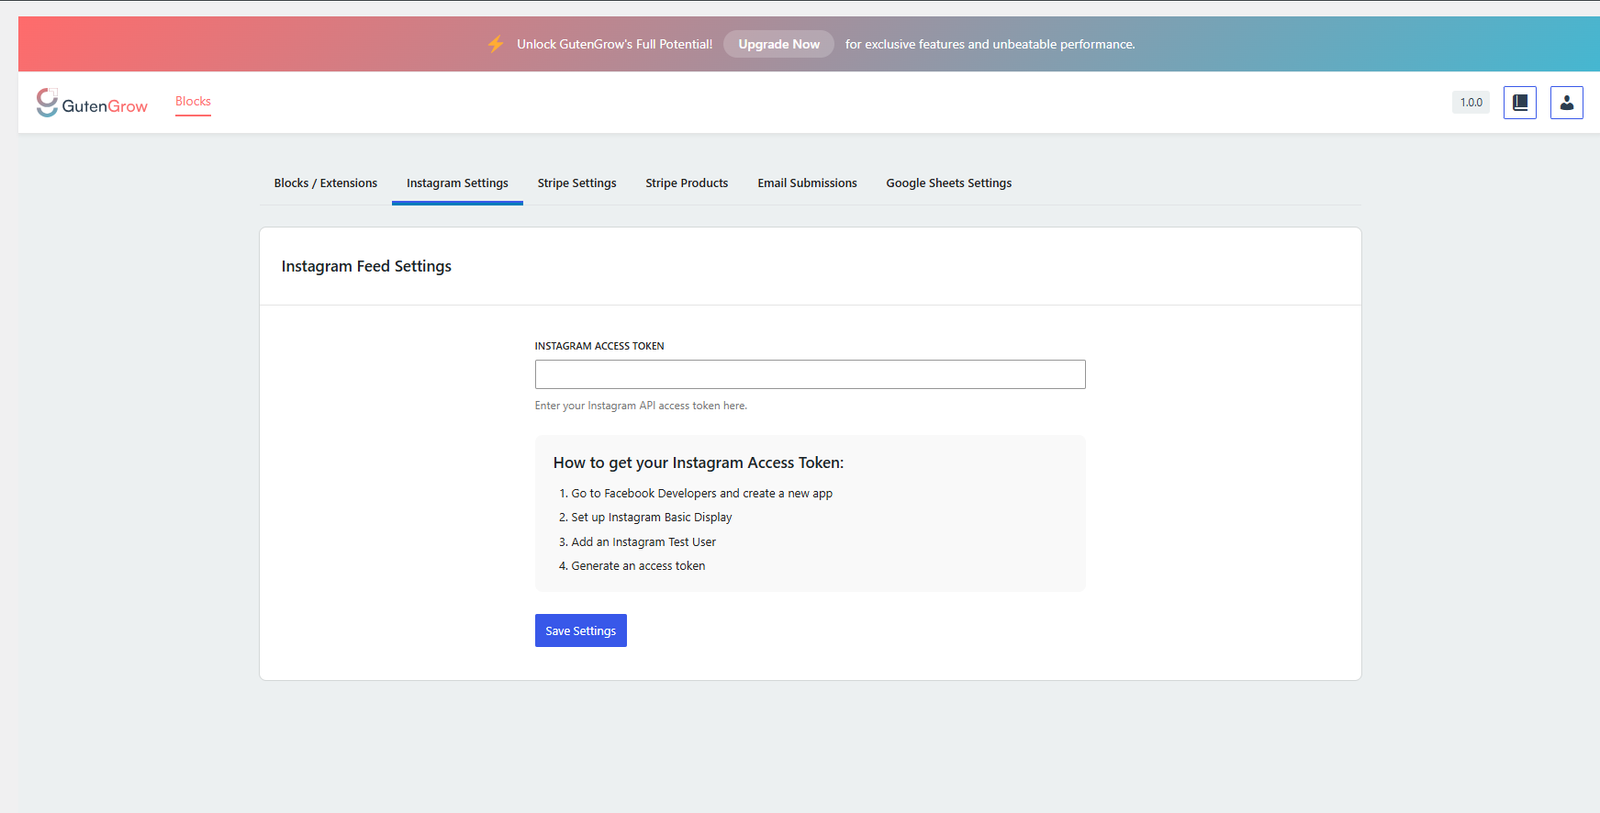Click the GutenGrow logo

[92, 103]
